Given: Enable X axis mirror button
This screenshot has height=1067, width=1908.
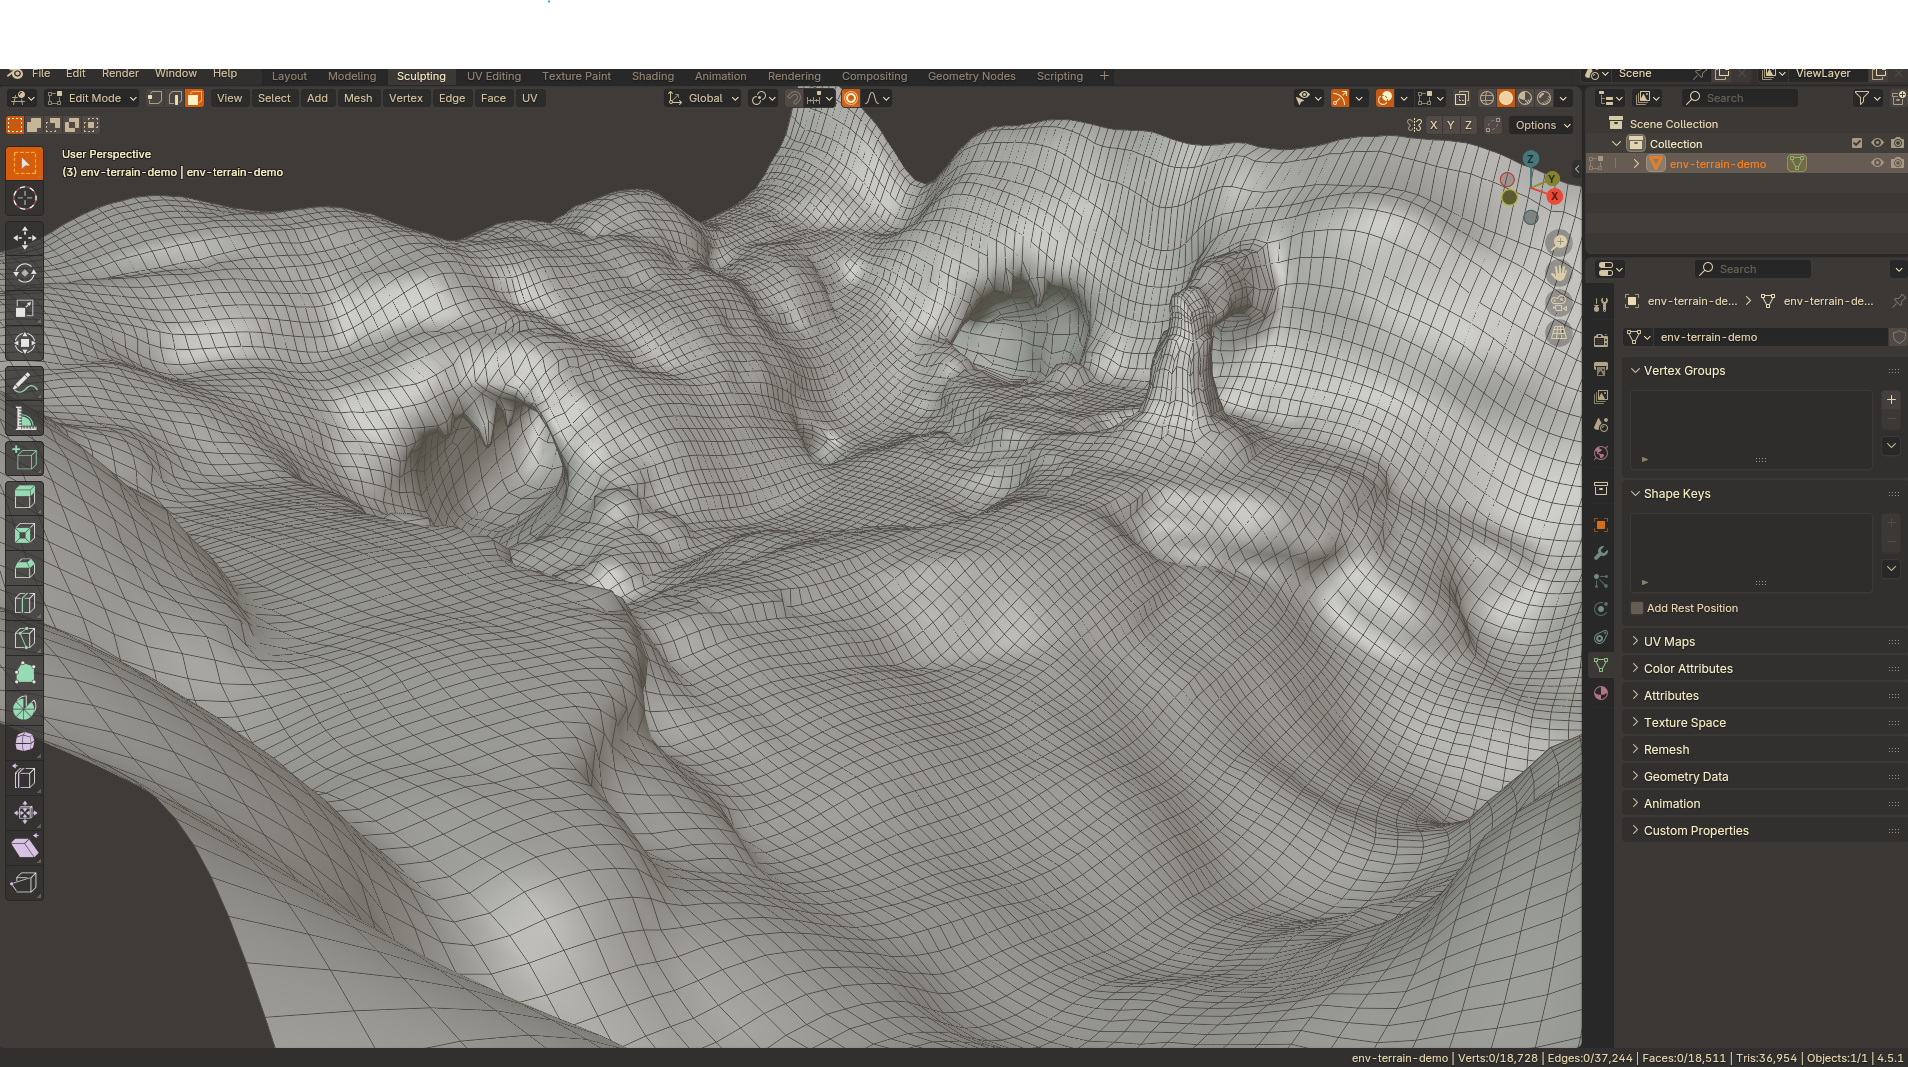Looking at the screenshot, I should point(1435,124).
